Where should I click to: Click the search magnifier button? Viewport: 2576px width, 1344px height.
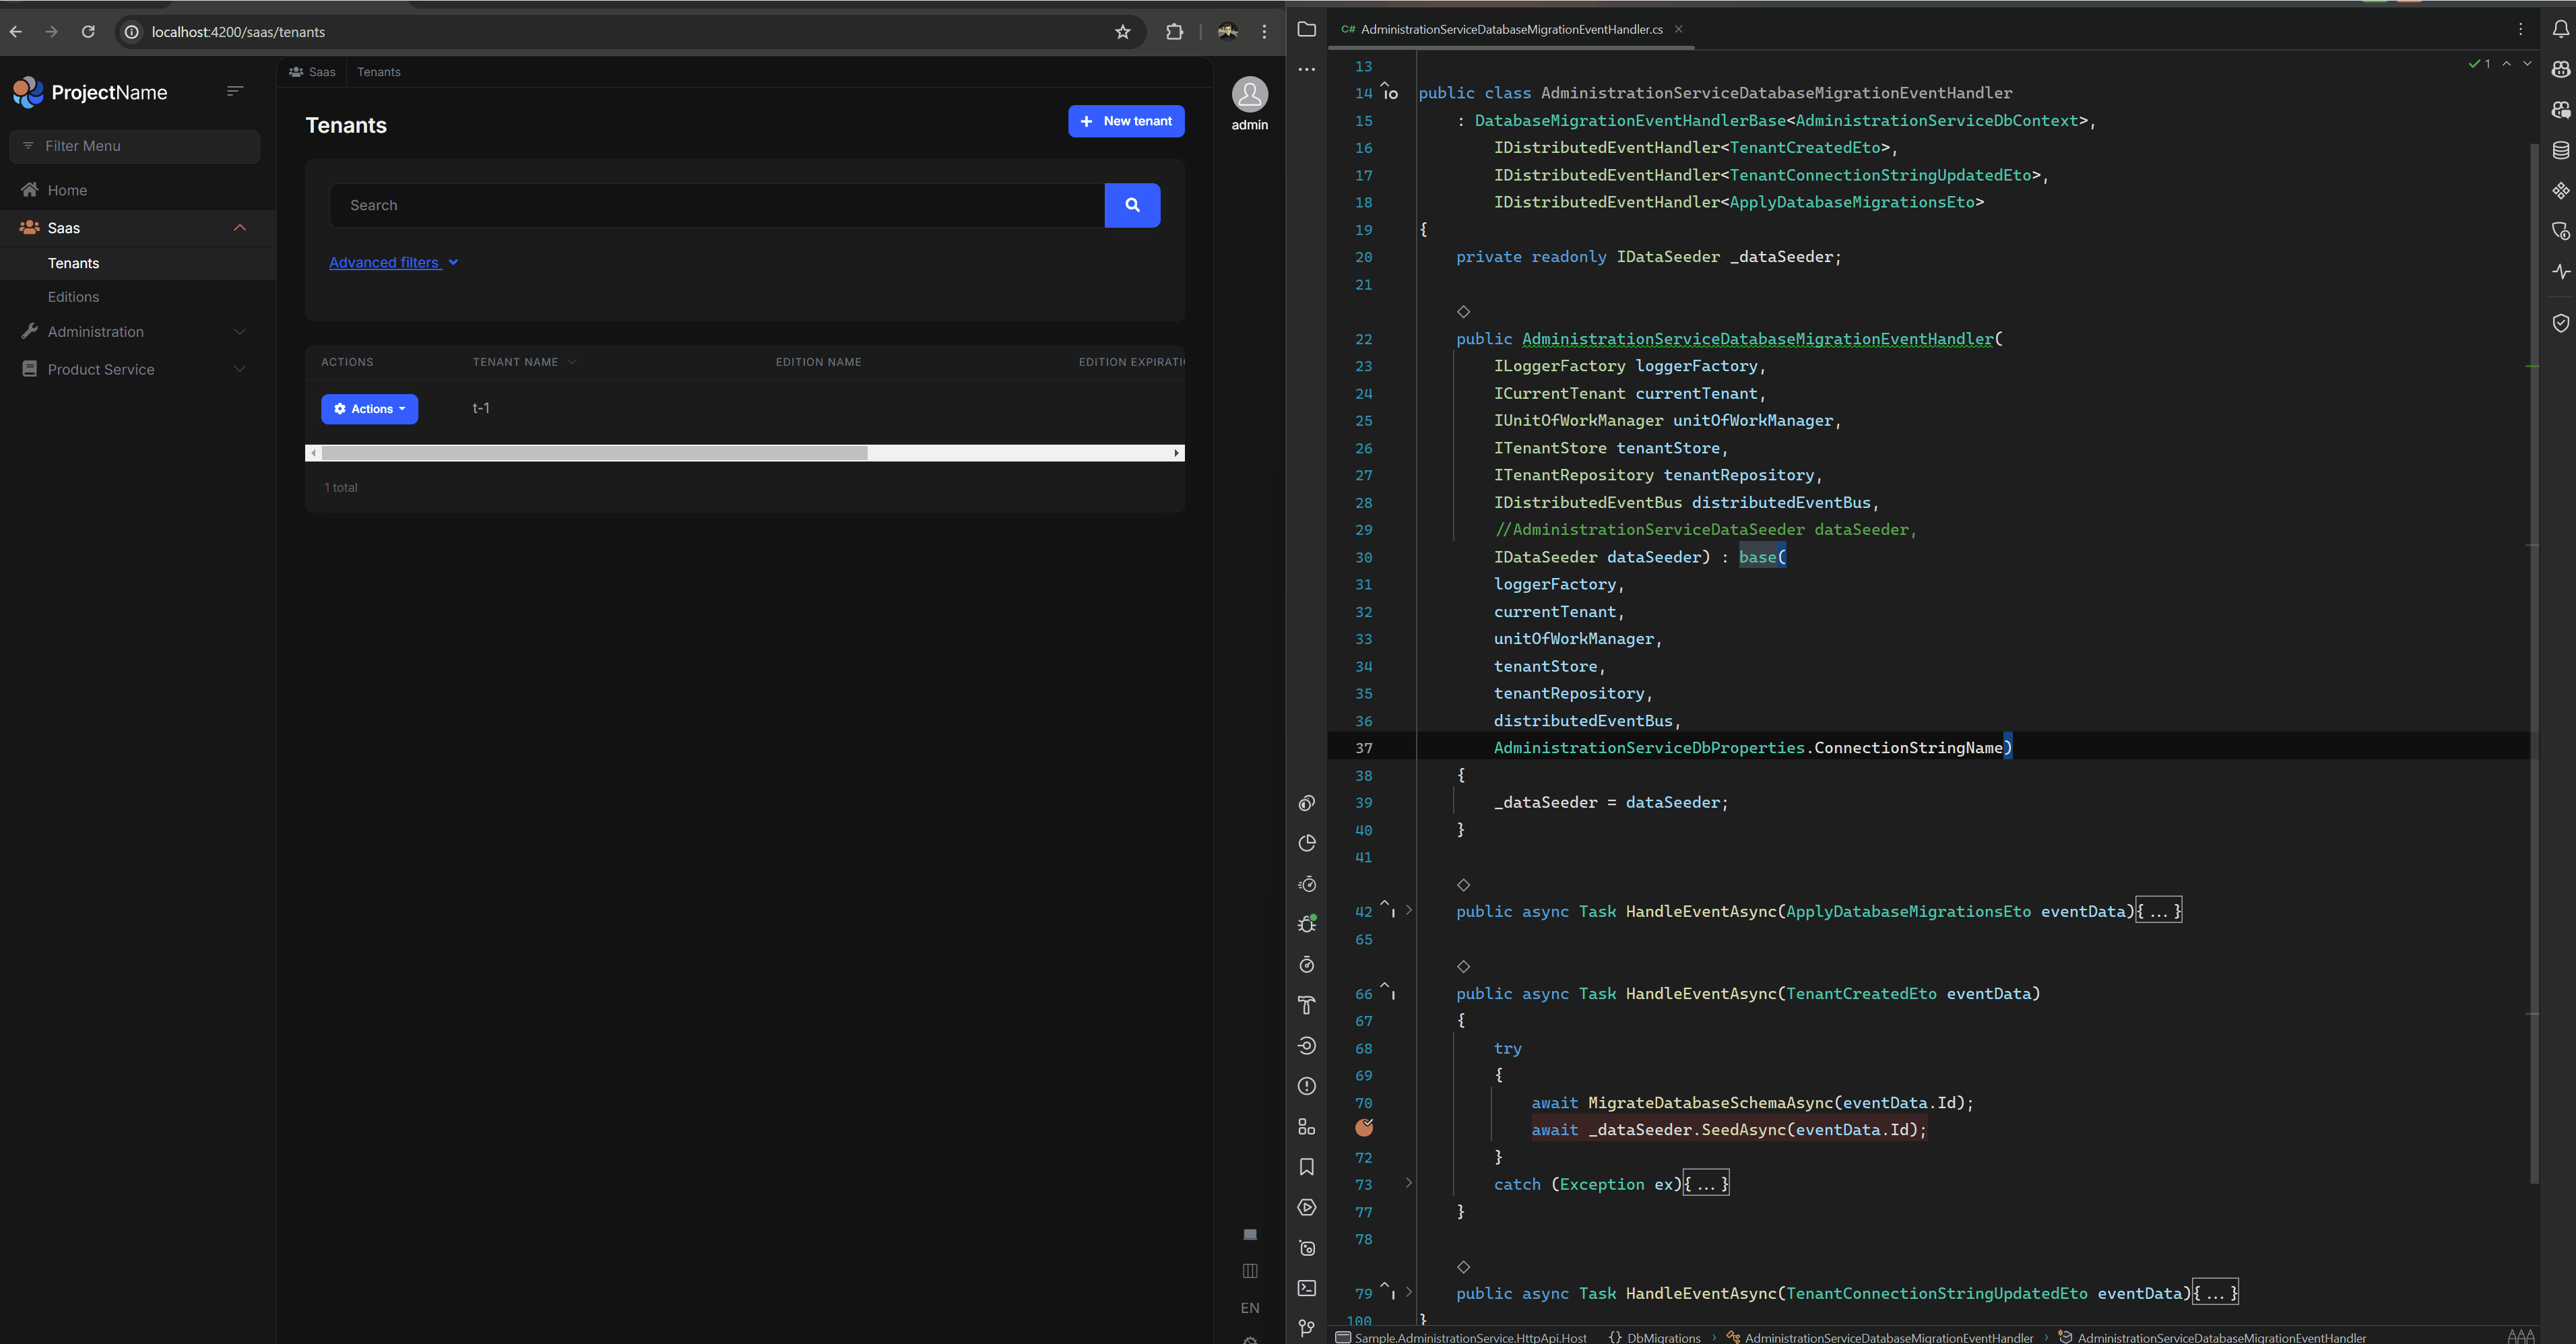pyautogui.click(x=1132, y=205)
